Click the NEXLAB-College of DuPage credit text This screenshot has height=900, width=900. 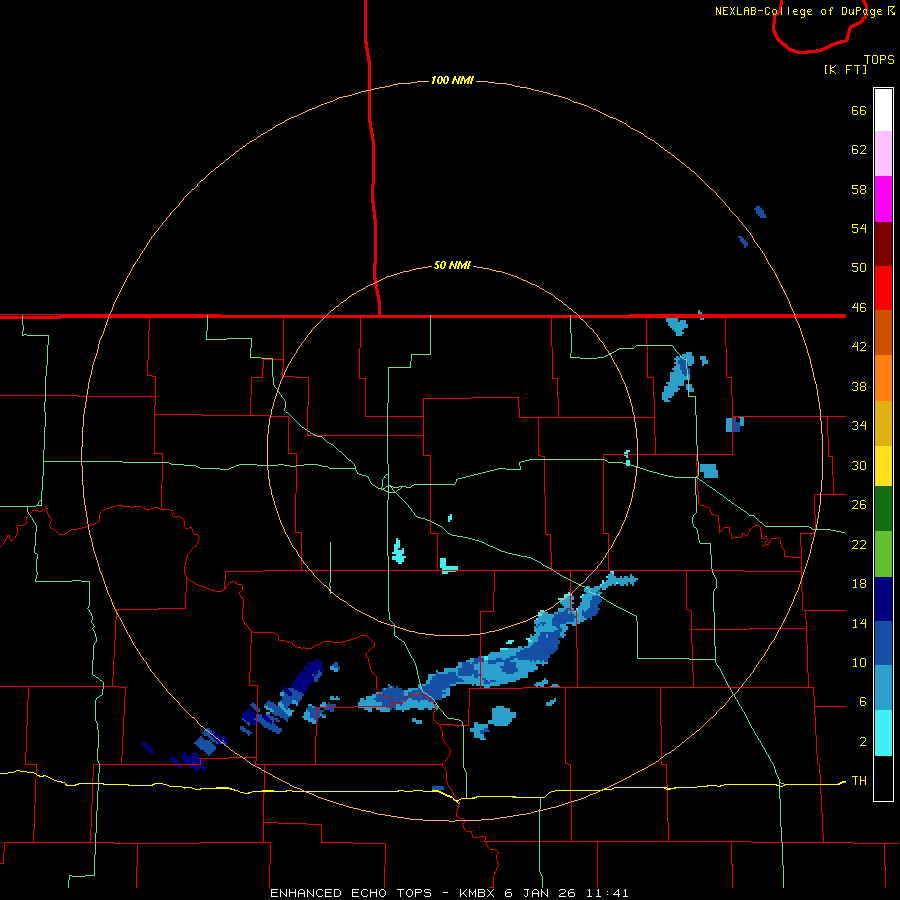(x=798, y=11)
